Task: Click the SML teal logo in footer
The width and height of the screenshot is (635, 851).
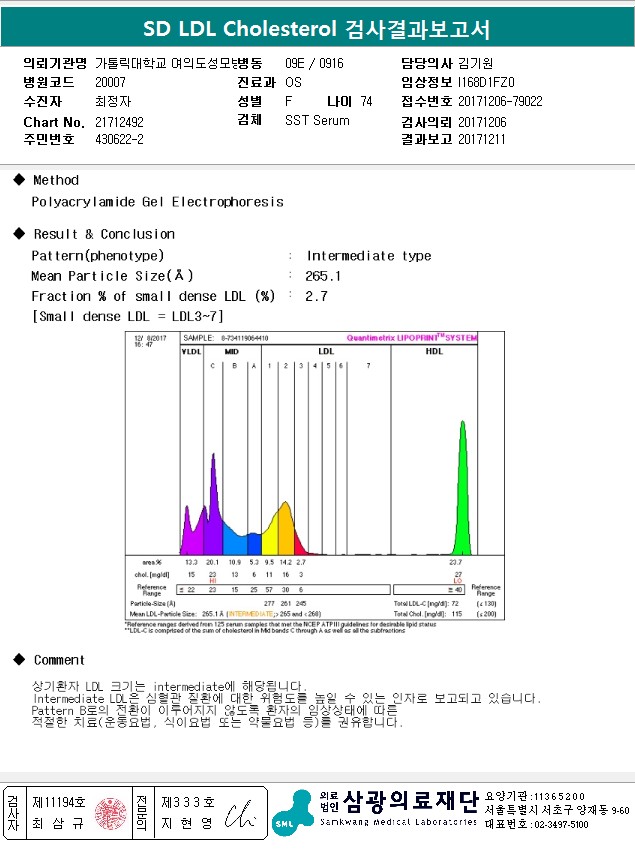Action: [292, 813]
